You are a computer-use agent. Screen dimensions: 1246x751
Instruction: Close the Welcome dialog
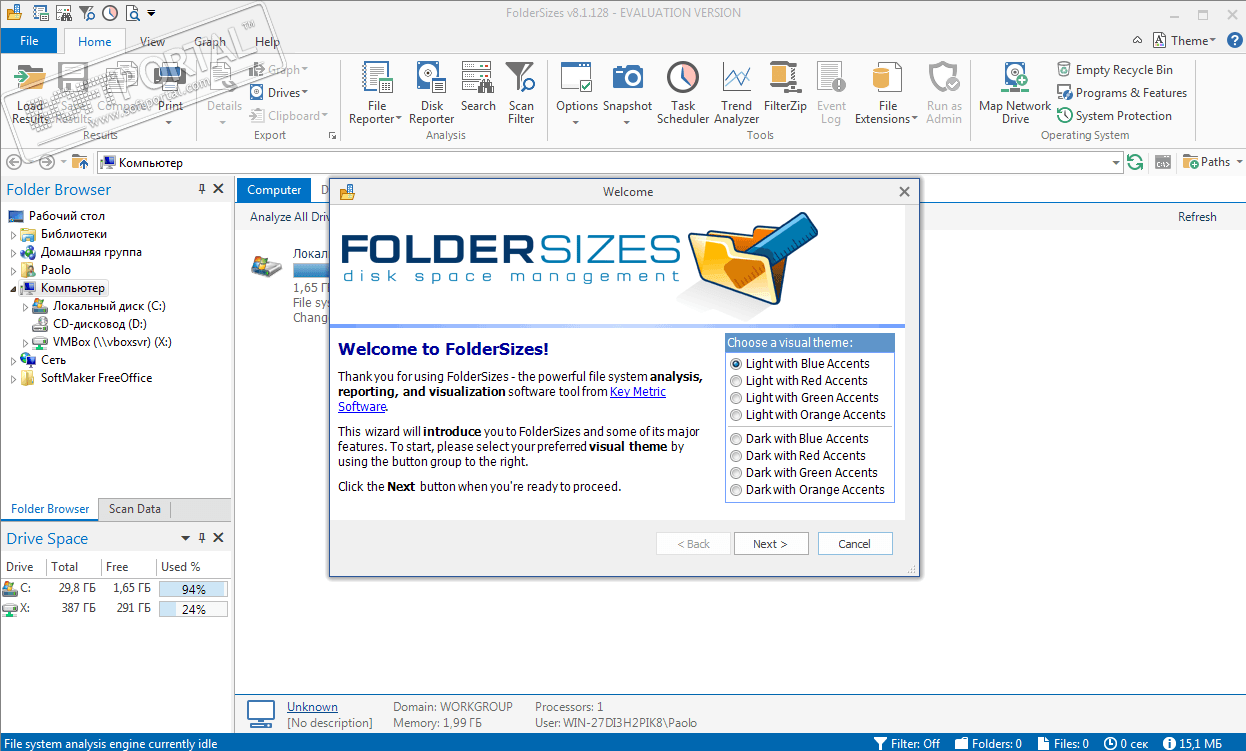[904, 192]
